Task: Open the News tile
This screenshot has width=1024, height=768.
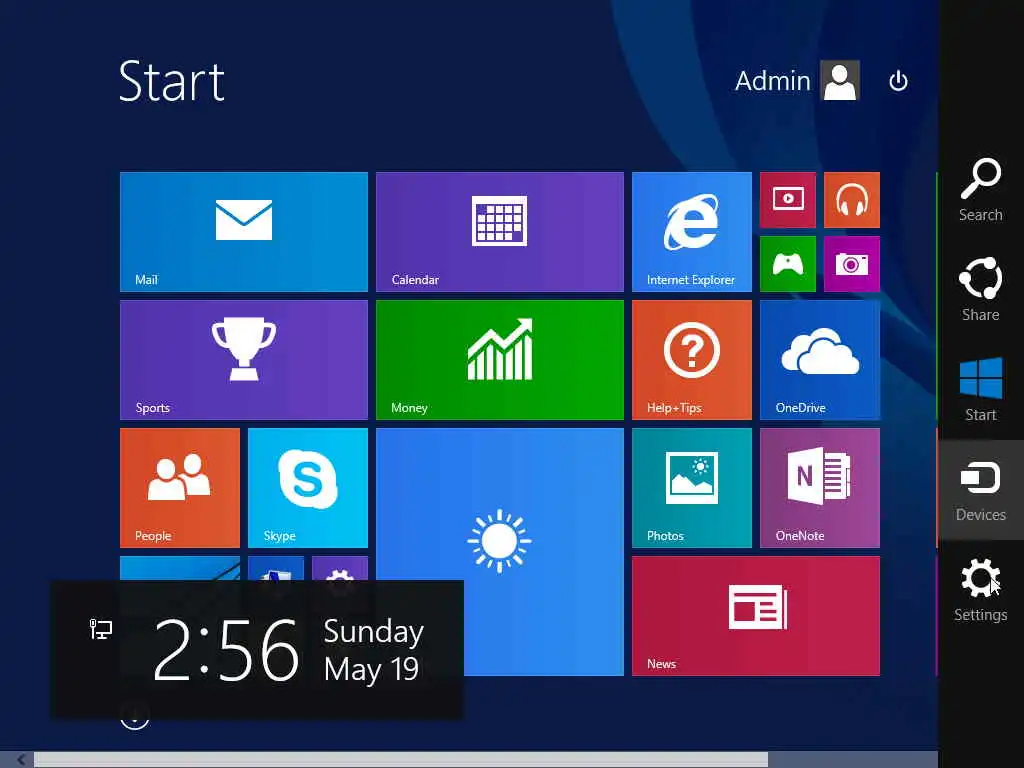Action: coord(756,616)
